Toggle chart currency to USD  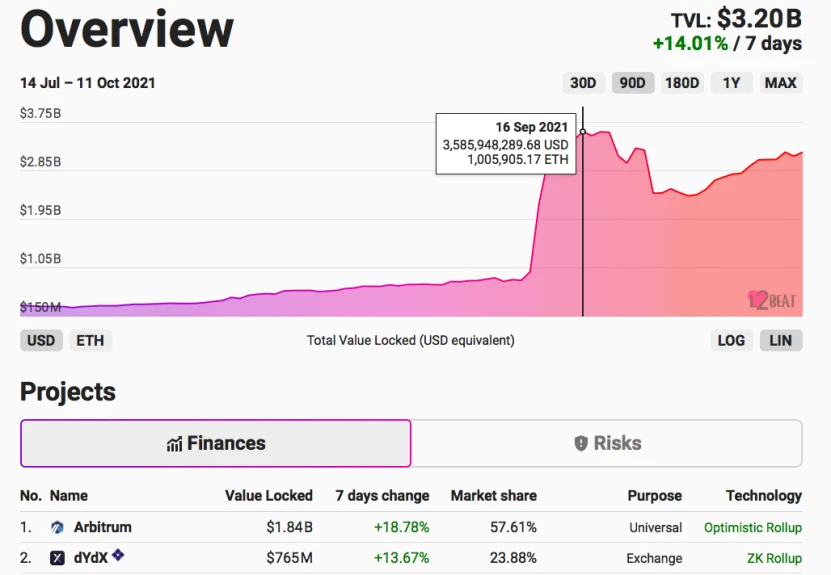point(41,340)
